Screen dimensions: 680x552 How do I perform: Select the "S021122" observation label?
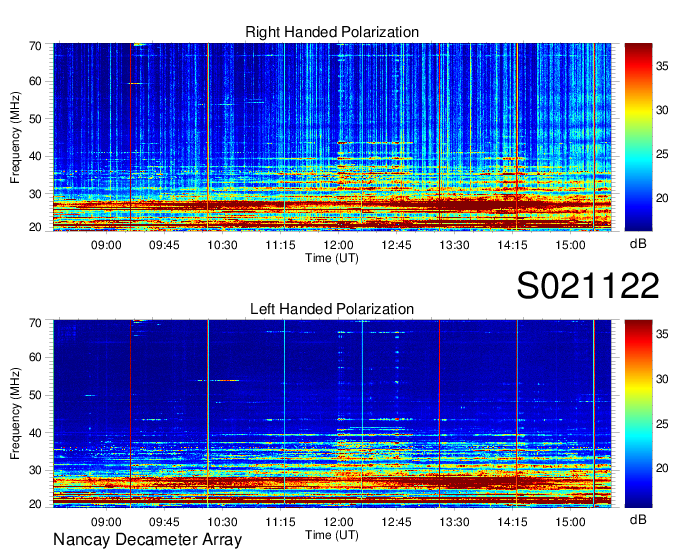click(x=588, y=286)
